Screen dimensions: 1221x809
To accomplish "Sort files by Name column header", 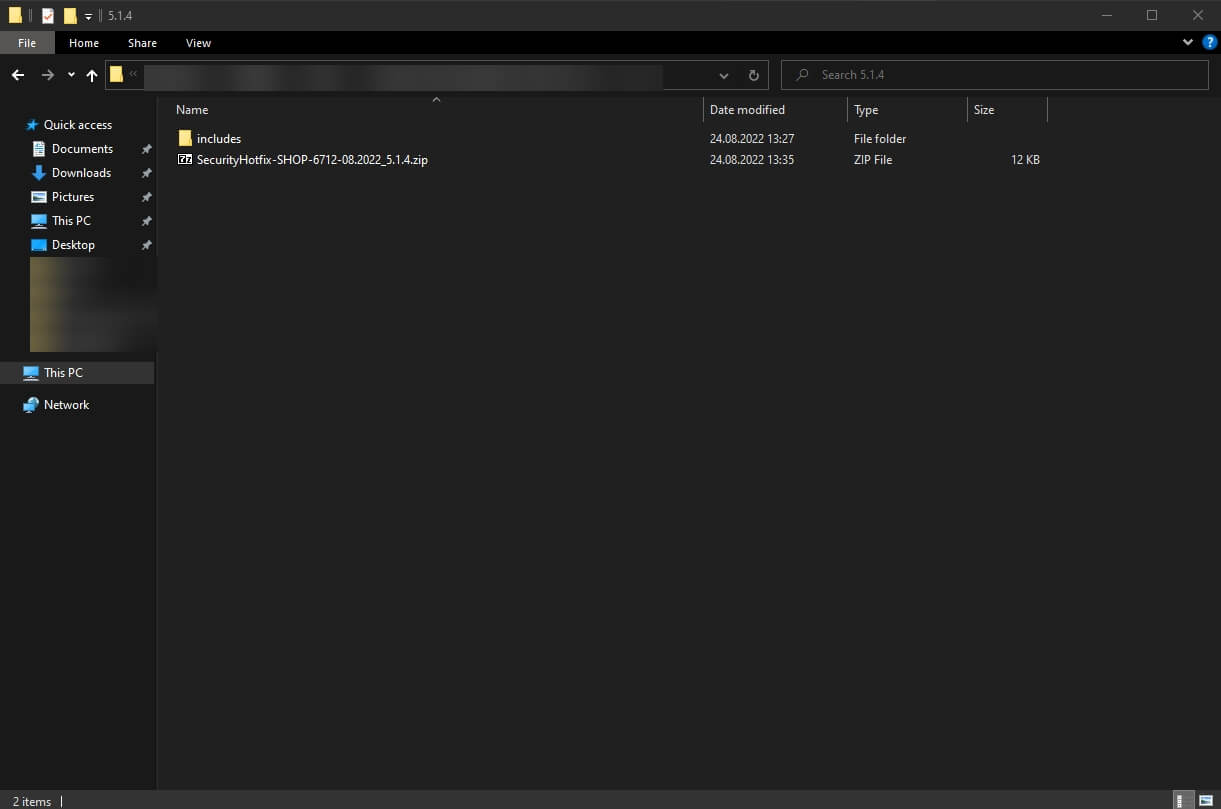I will [x=192, y=110].
